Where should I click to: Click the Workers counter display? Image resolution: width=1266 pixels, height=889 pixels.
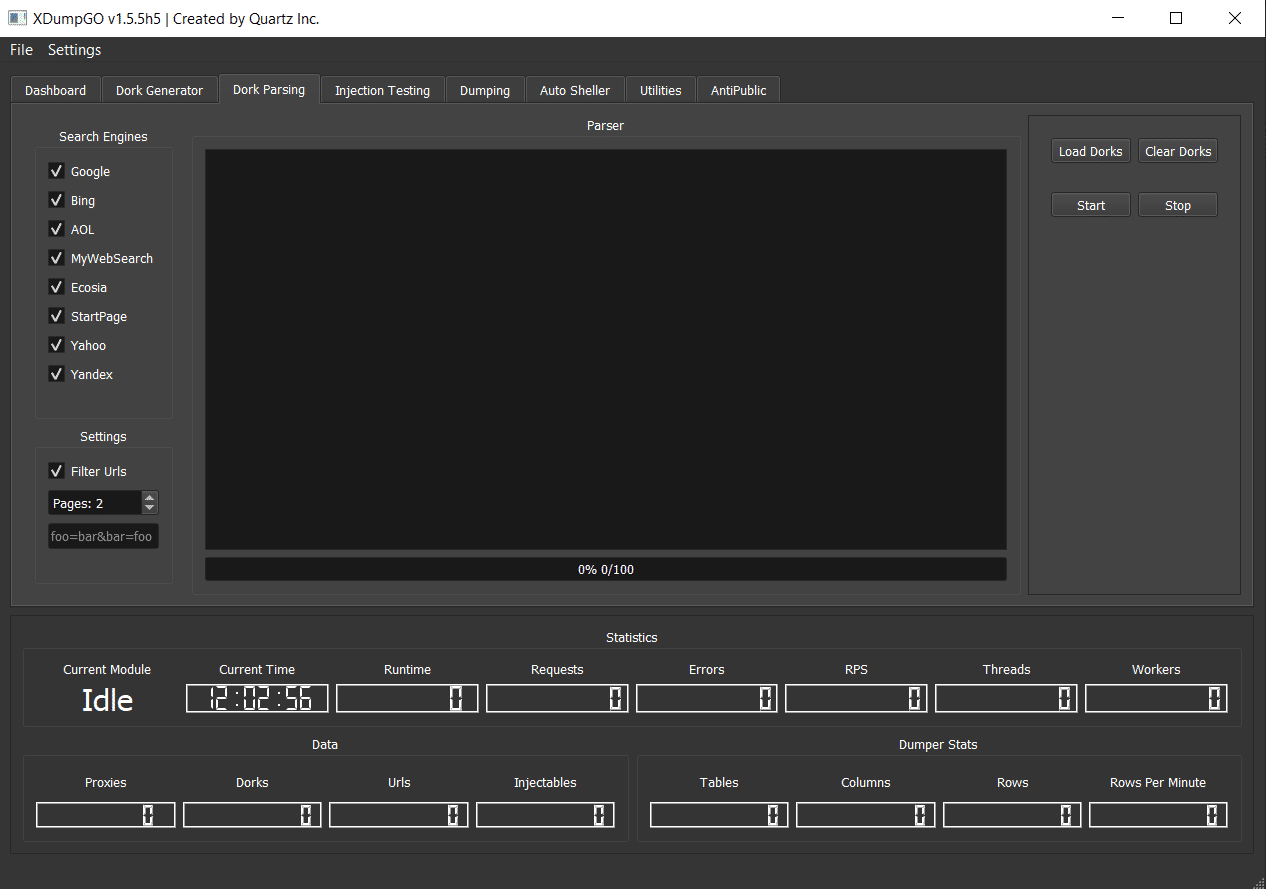(1156, 698)
